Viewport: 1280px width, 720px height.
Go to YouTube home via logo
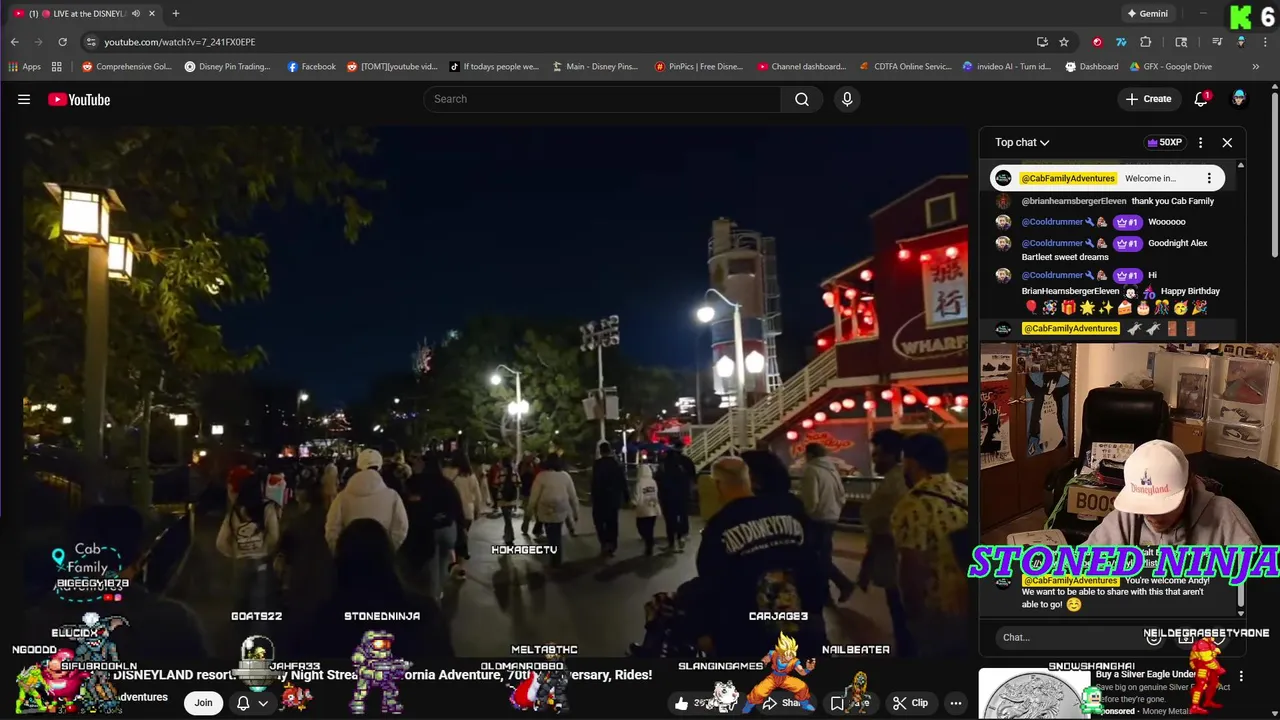click(x=79, y=99)
